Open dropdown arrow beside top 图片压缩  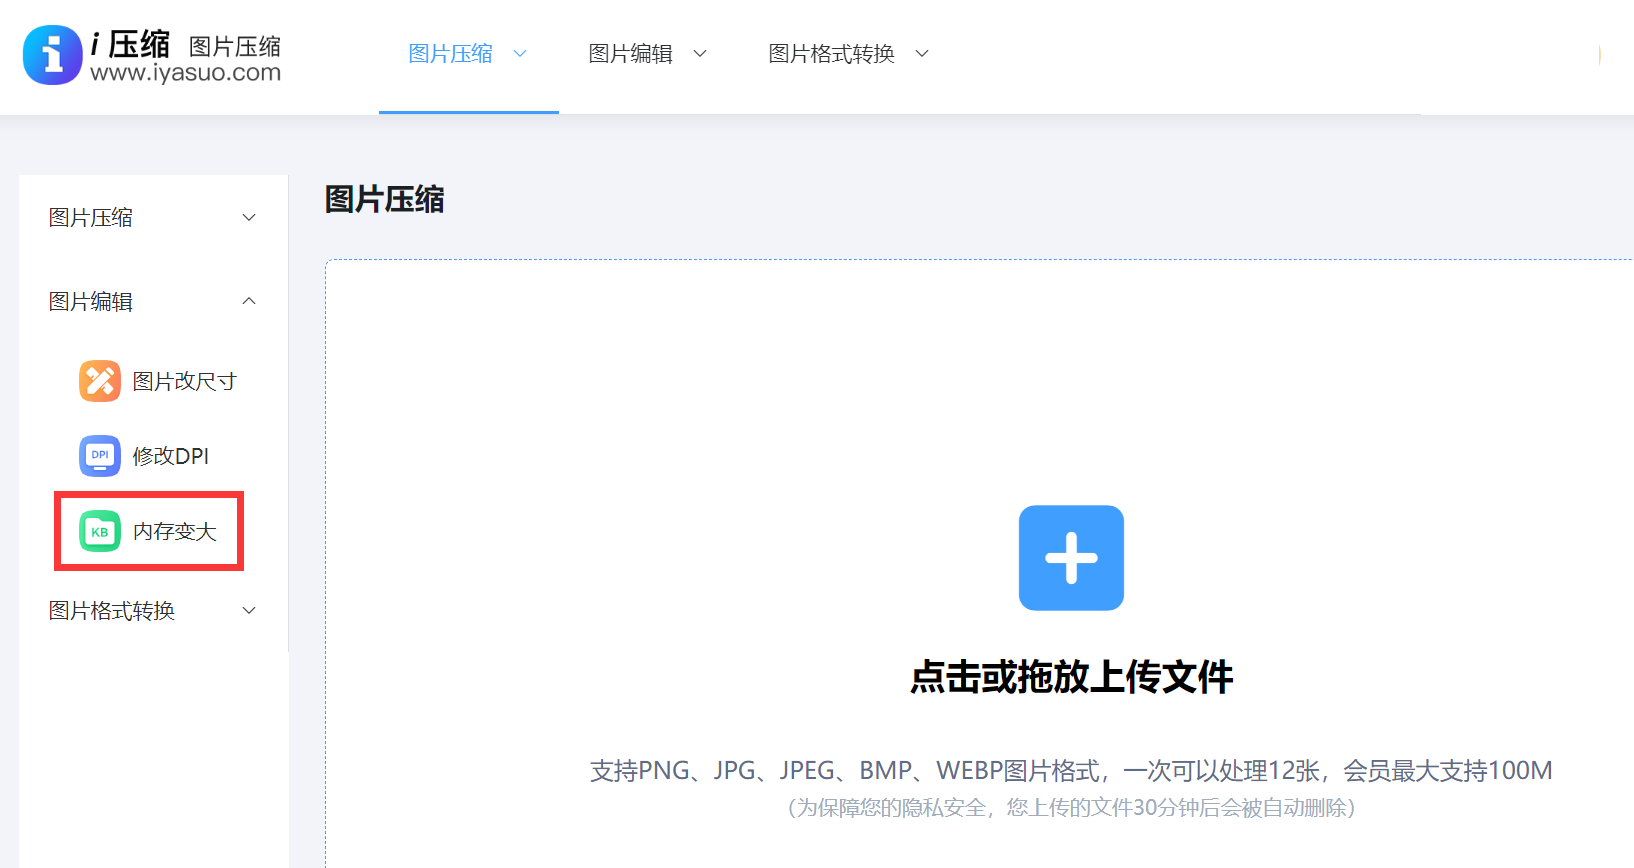(520, 54)
